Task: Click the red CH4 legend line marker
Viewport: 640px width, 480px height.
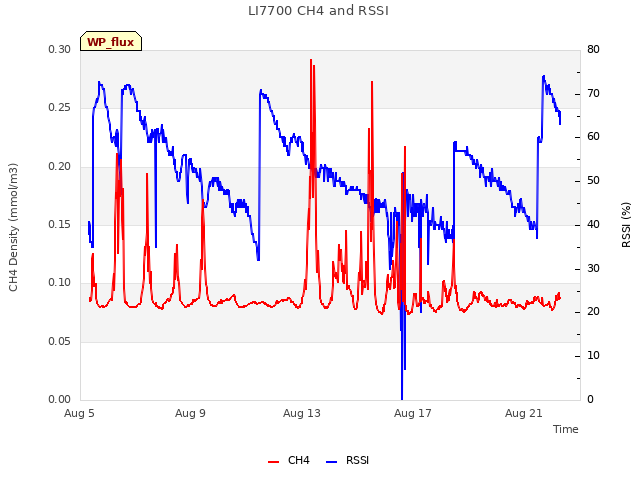Action: 273,462
